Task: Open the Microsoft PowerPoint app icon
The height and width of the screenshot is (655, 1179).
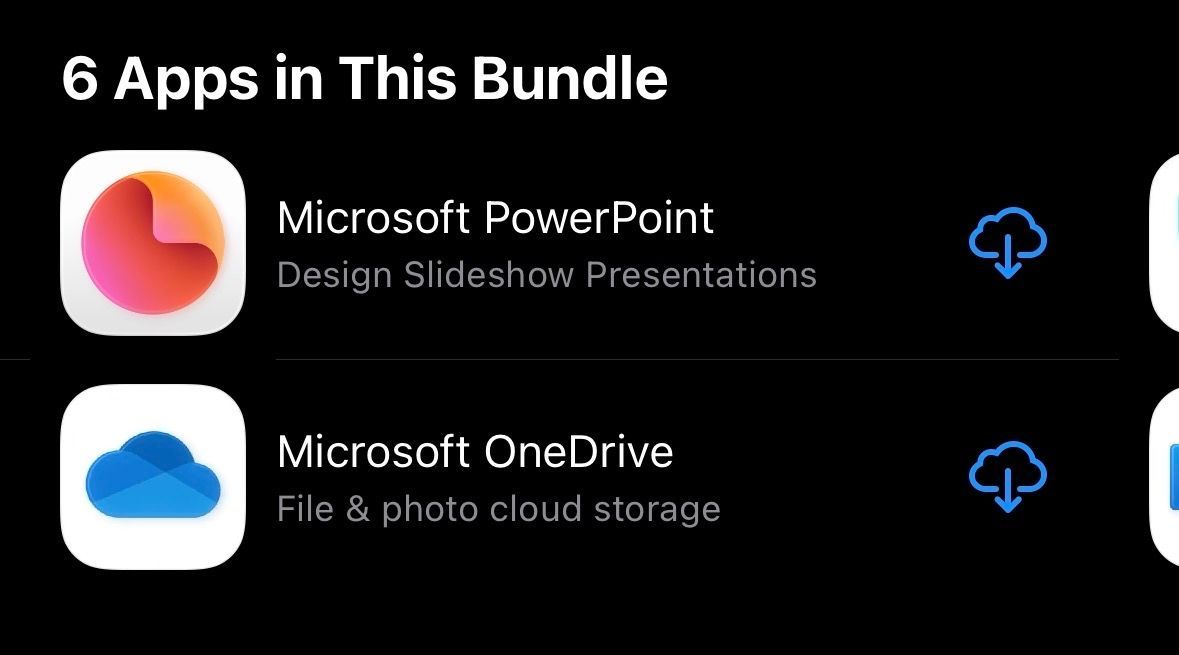Action: 153,243
